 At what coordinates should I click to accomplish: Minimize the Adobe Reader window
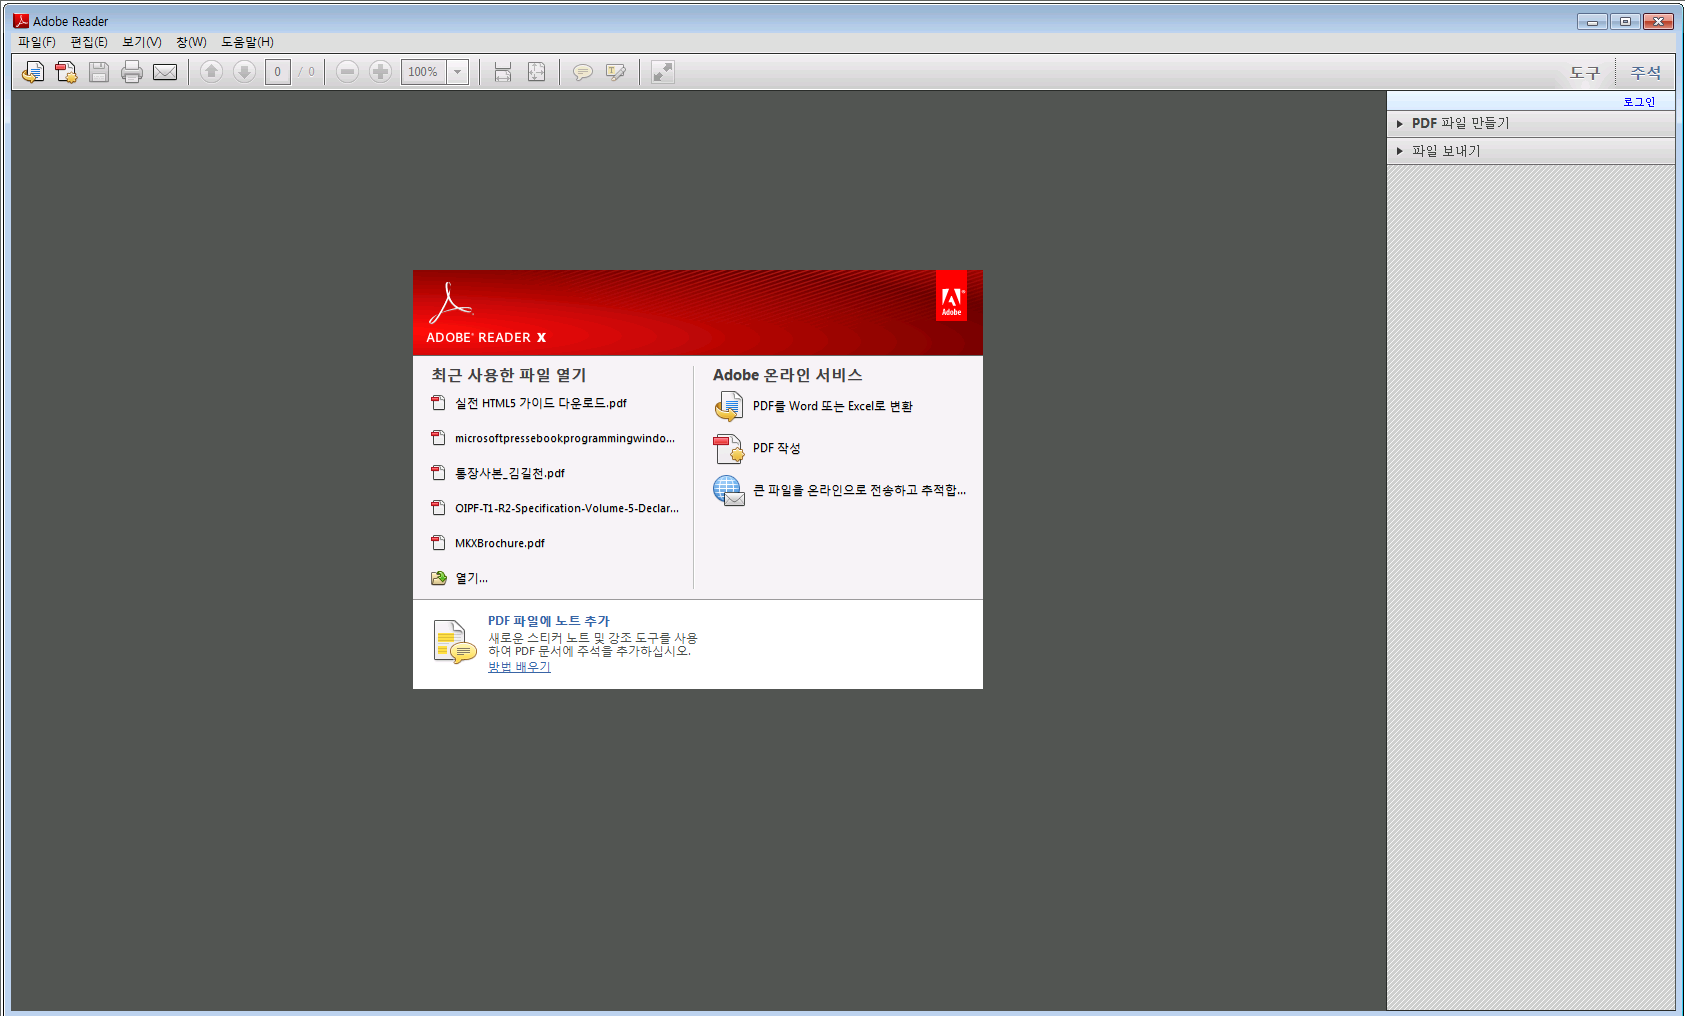pos(1592,21)
